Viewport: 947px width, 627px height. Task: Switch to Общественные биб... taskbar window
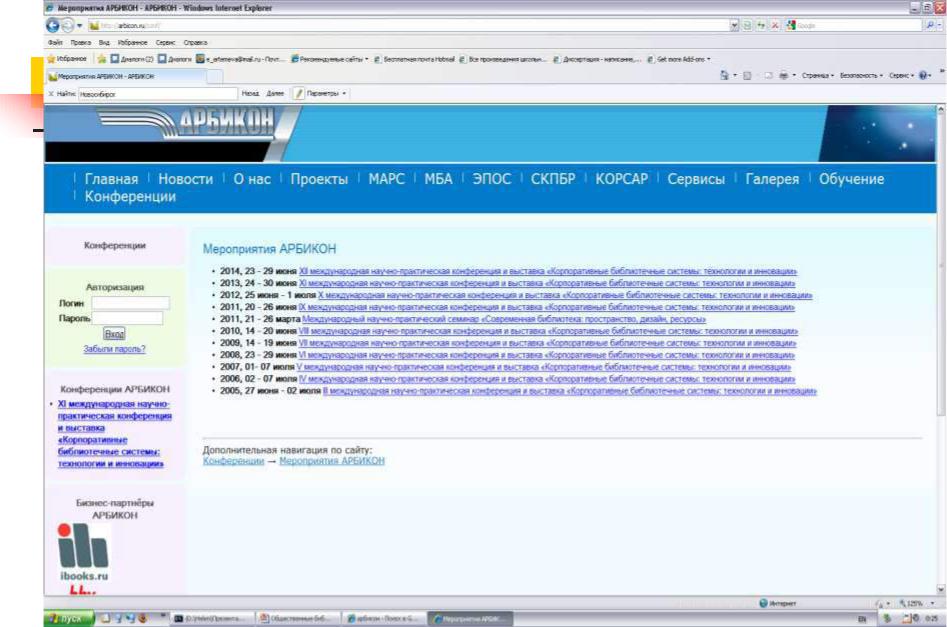coord(297,619)
